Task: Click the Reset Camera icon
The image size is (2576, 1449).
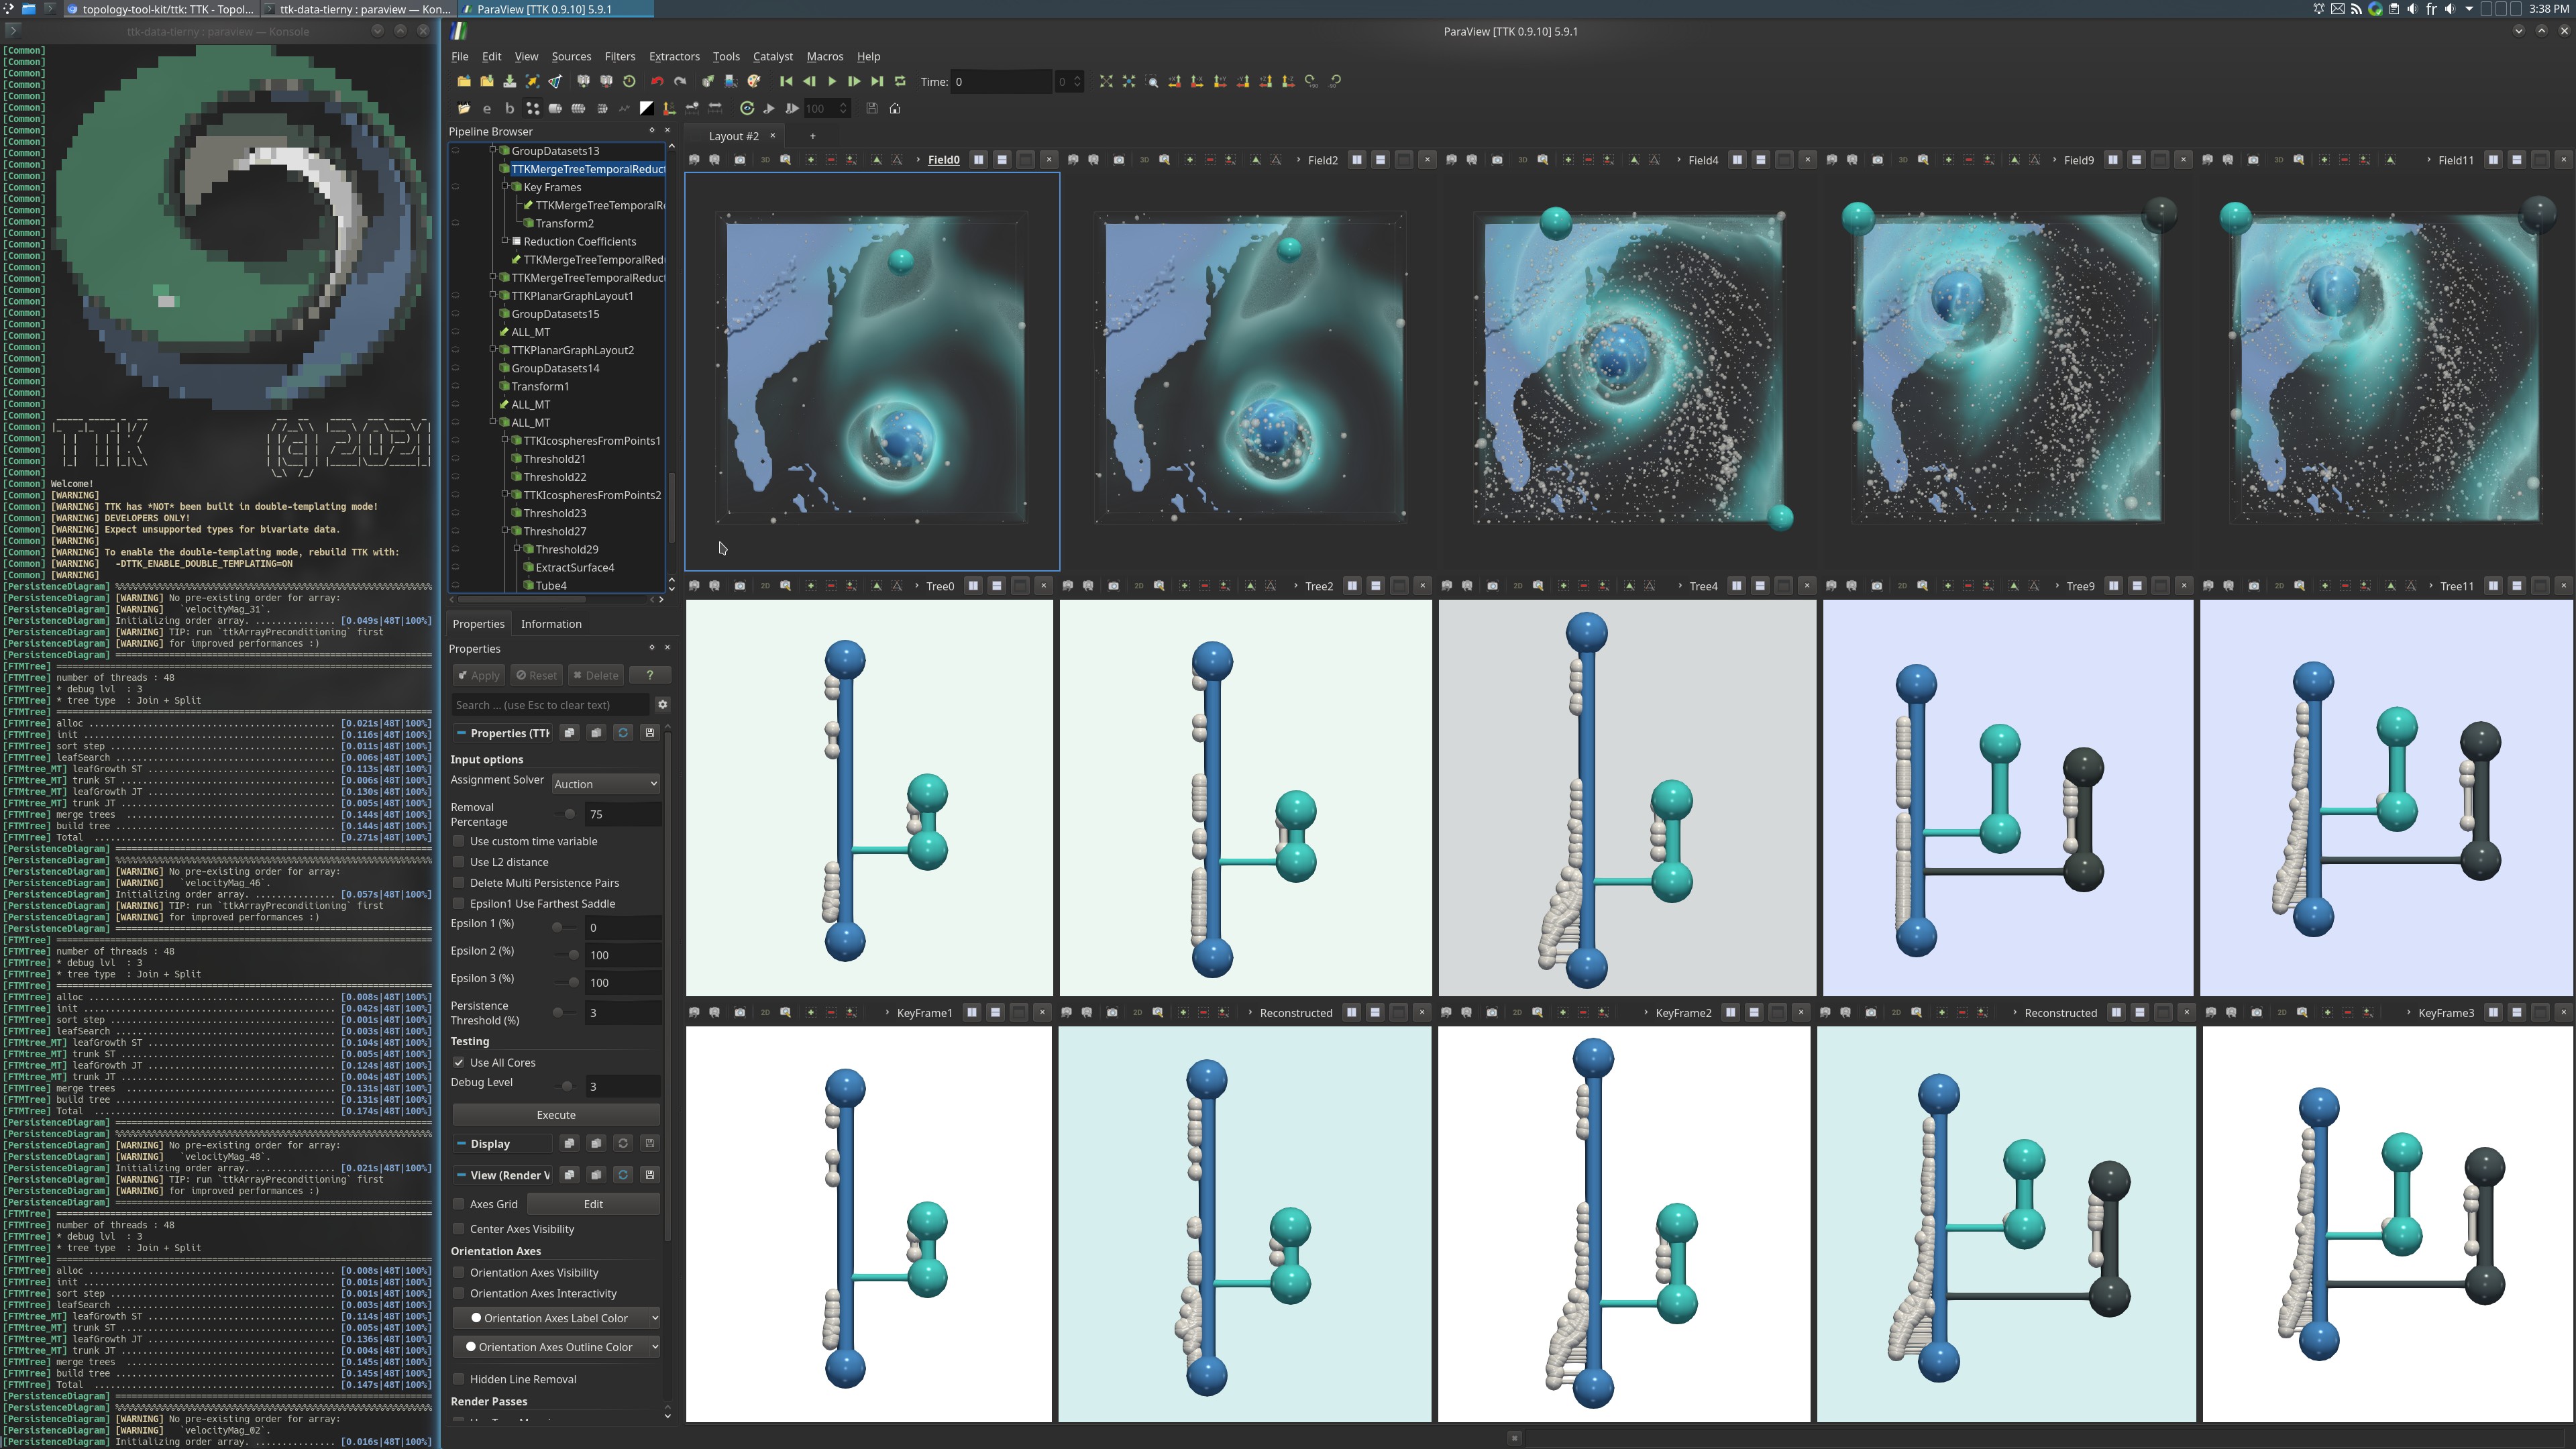Action: tap(1106, 81)
